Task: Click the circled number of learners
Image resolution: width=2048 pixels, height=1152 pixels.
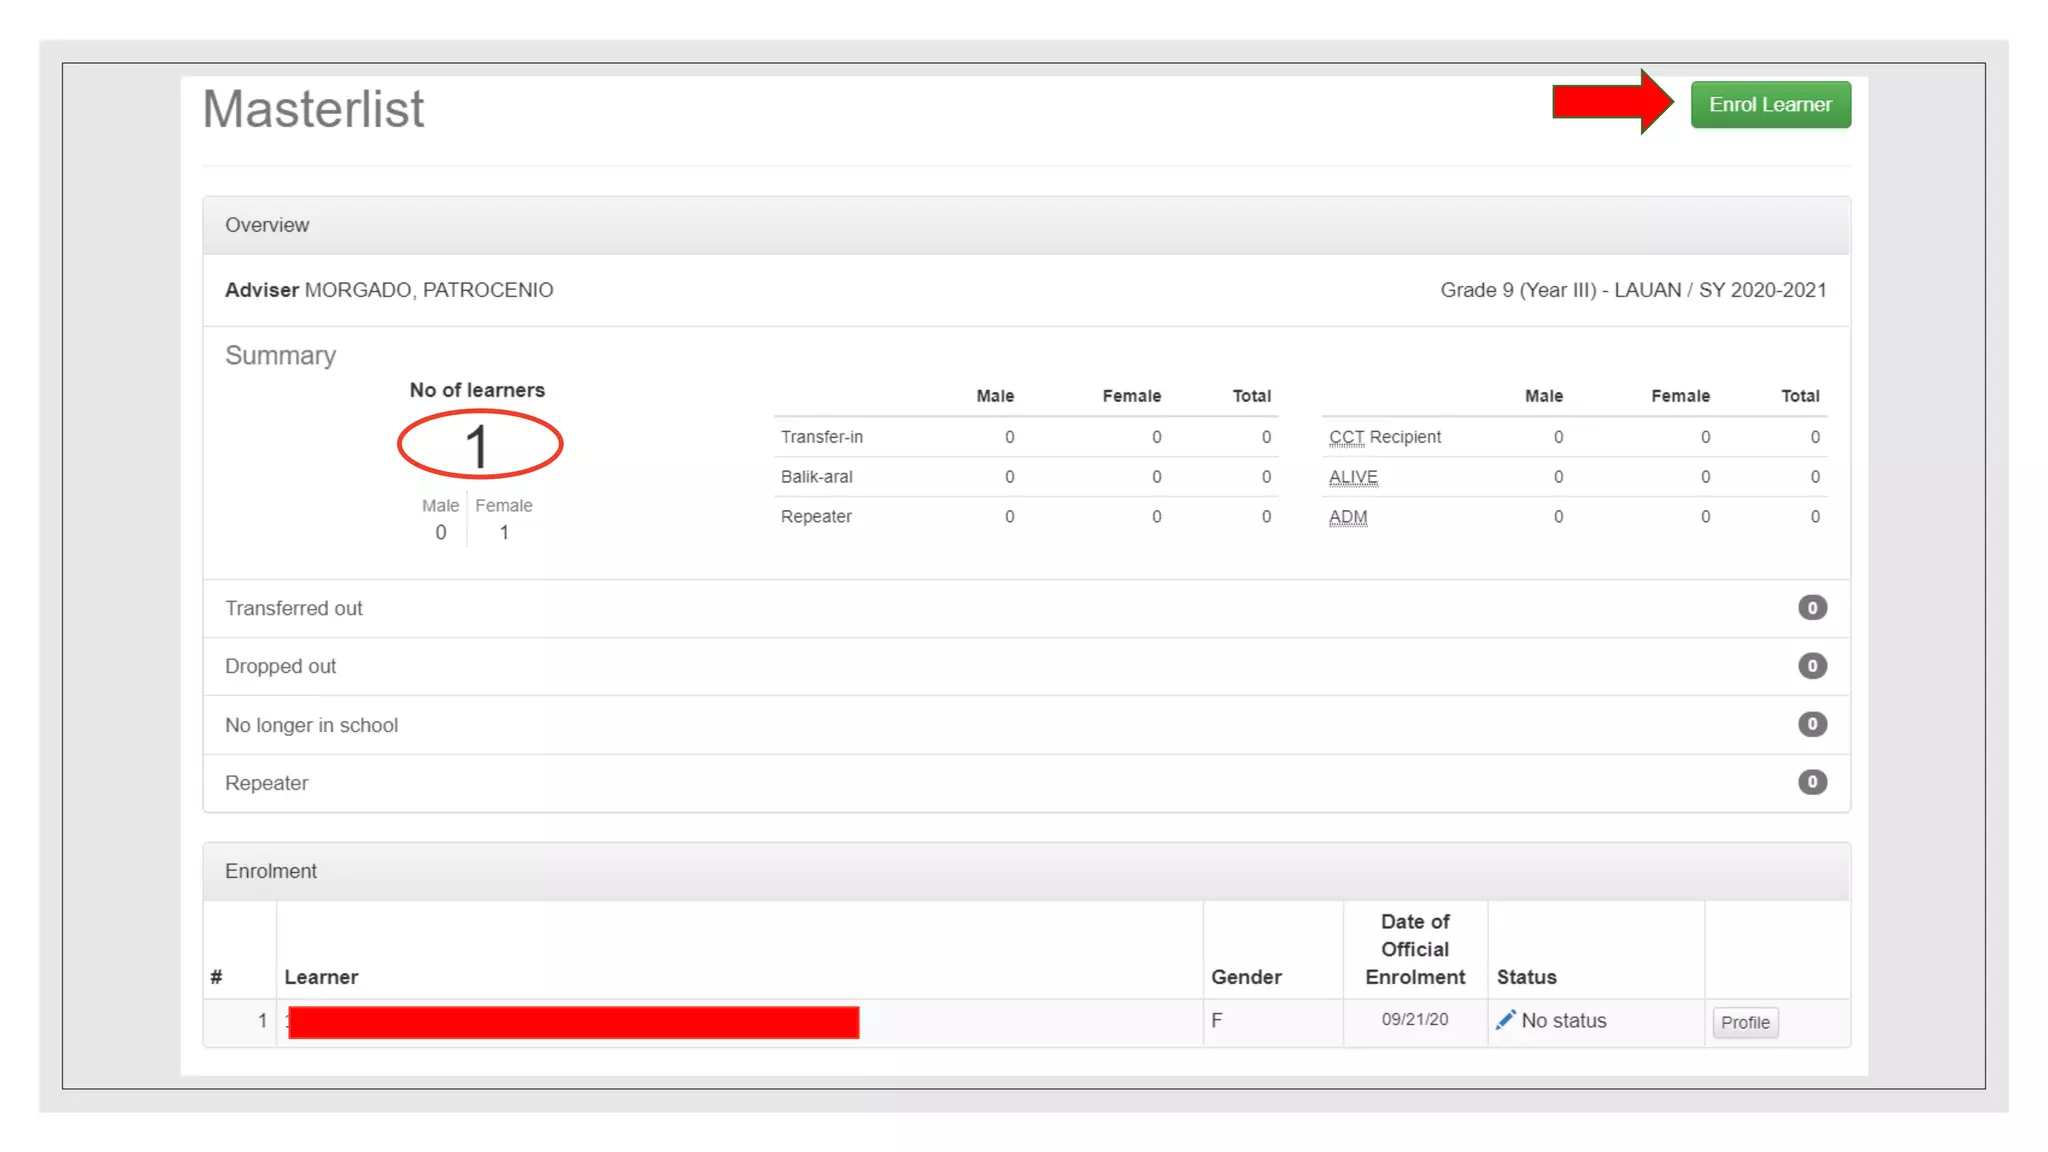Action: click(x=479, y=445)
